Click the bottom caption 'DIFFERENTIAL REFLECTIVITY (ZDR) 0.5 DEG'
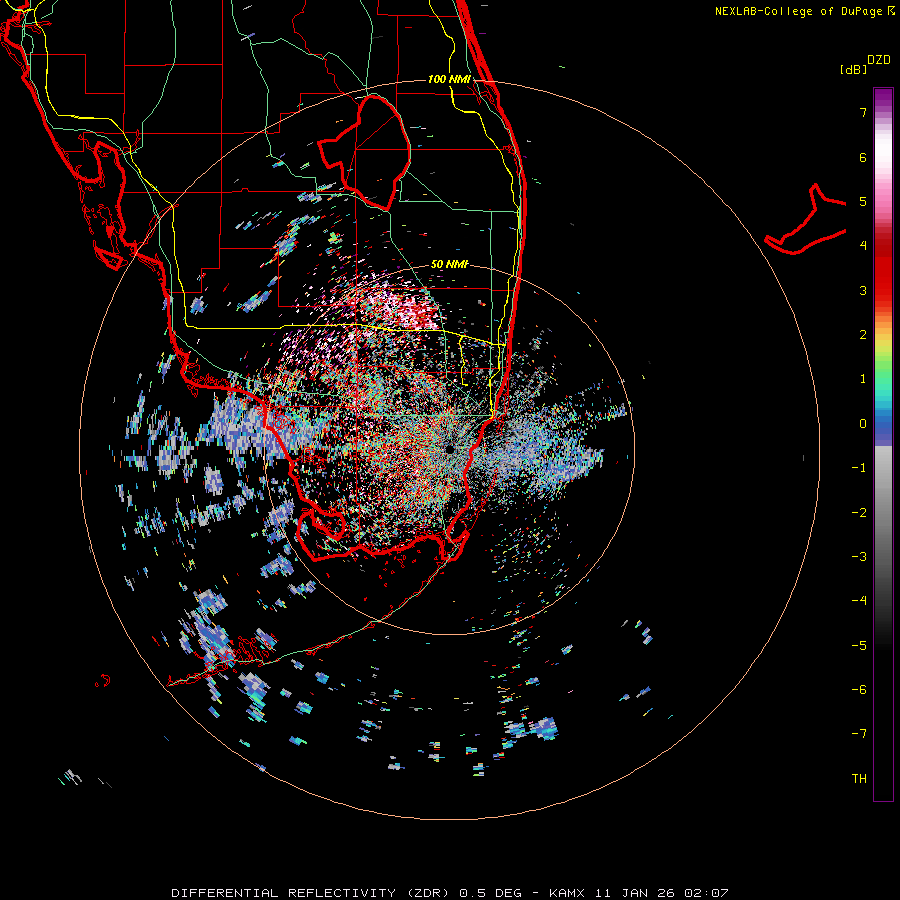This screenshot has width=900, height=900. (x=347, y=893)
